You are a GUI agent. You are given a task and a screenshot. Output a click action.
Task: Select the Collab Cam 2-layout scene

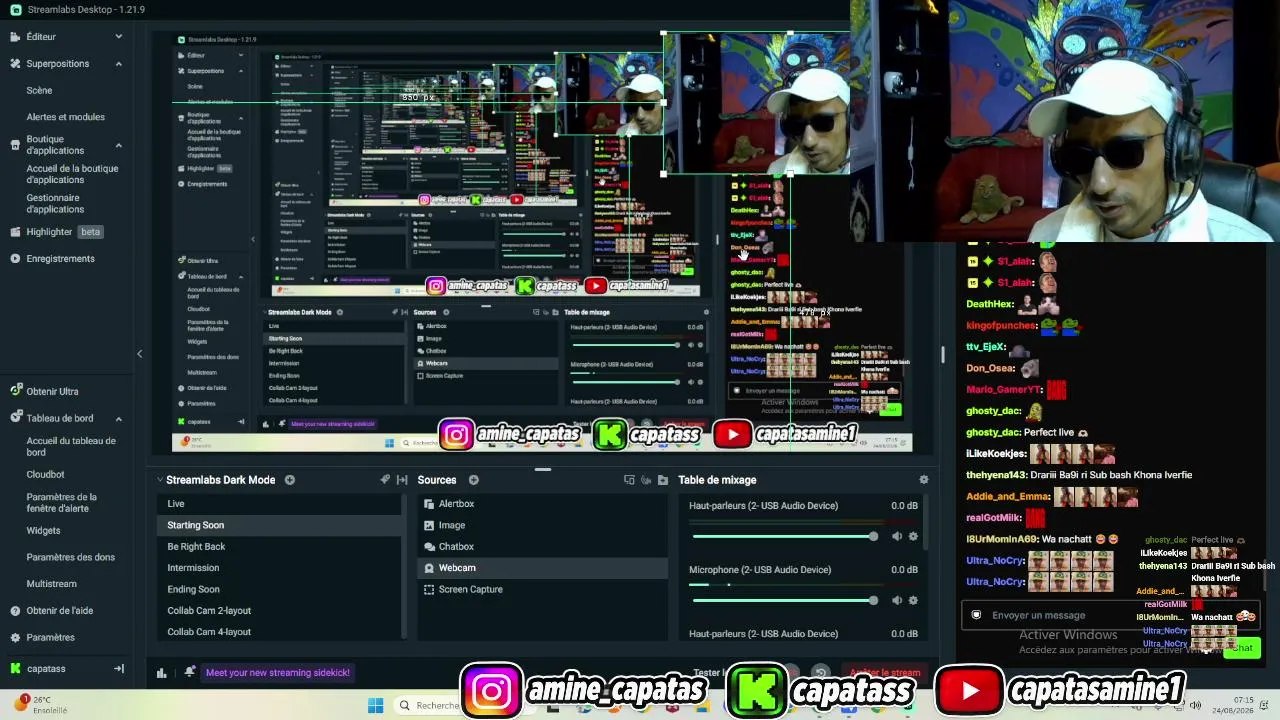click(279, 611)
